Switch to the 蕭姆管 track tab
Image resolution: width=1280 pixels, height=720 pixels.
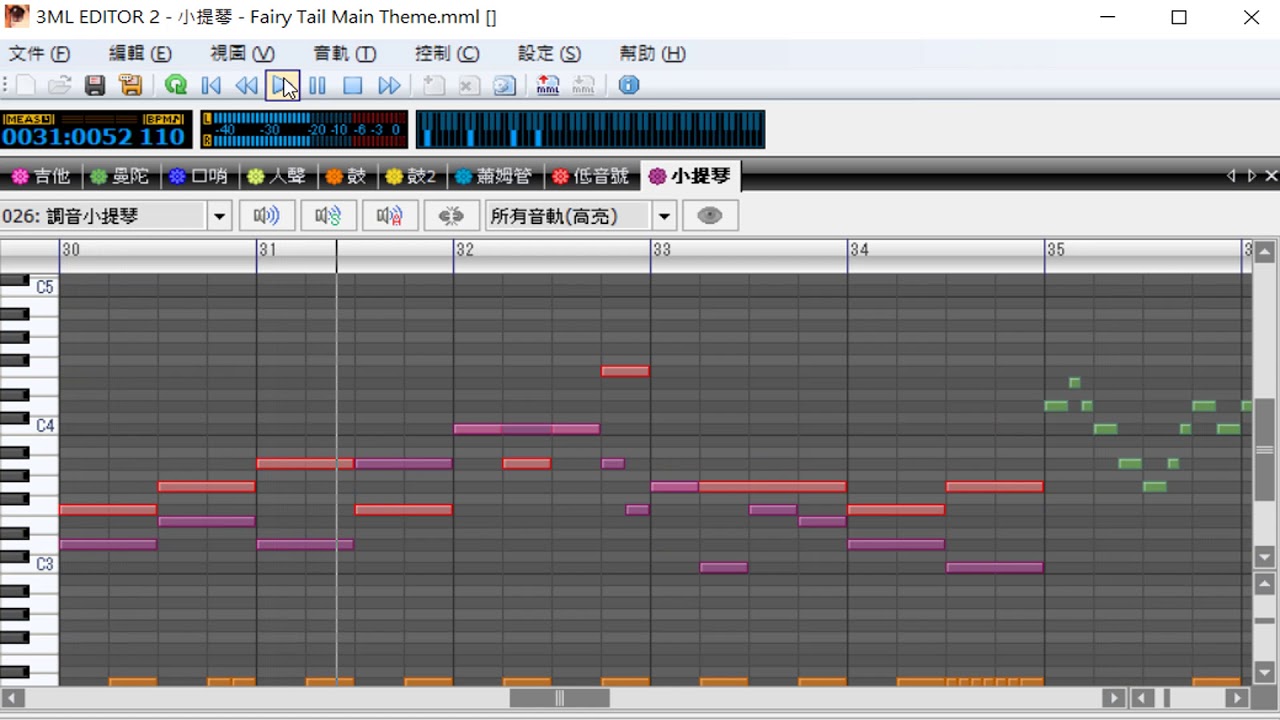[x=494, y=177]
